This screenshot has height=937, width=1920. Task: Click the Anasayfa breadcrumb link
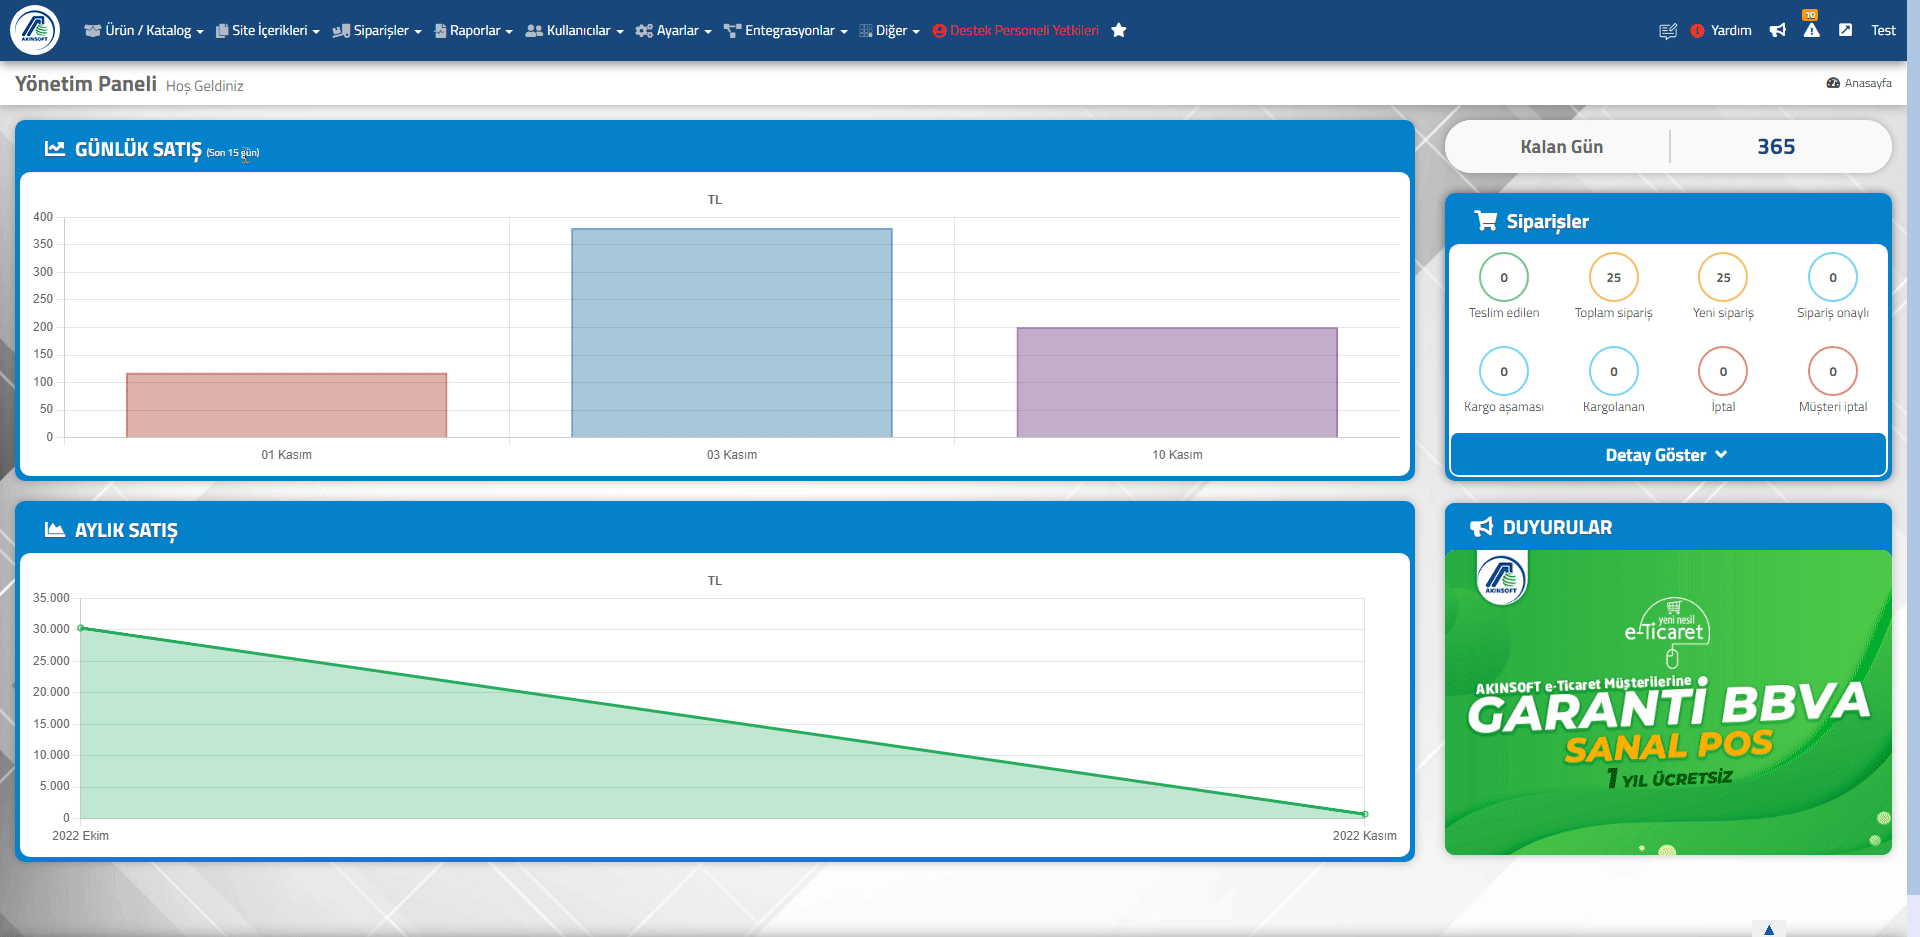(x=1859, y=83)
